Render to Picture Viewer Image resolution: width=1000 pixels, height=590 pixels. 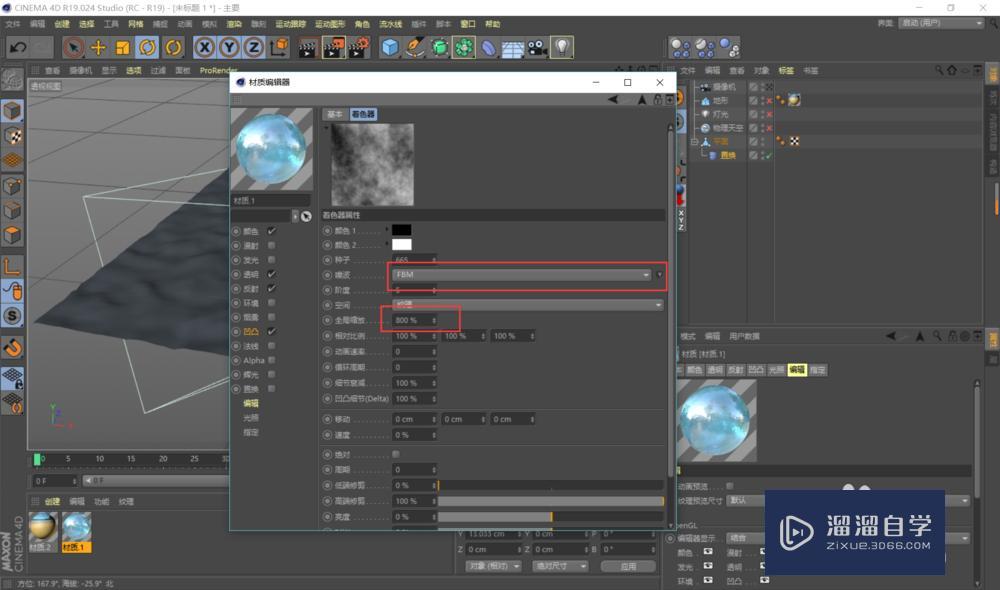coord(334,47)
